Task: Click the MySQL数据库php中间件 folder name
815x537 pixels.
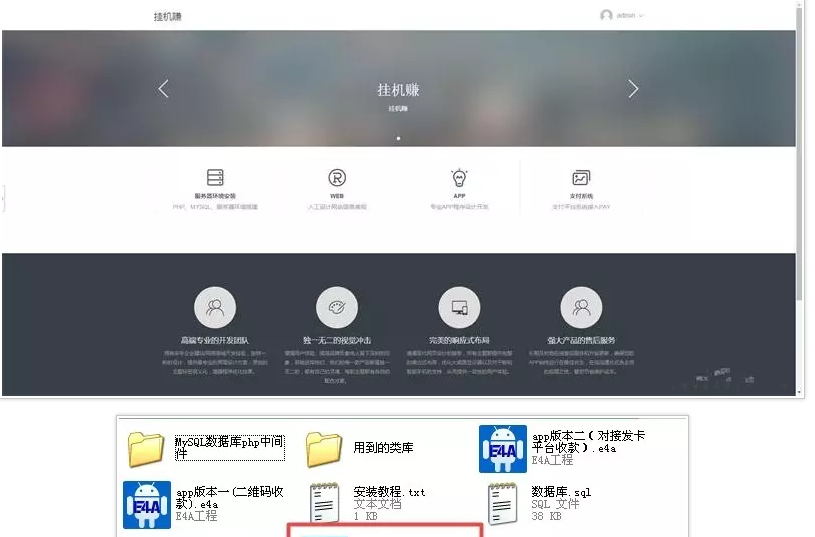Action: click(229, 448)
